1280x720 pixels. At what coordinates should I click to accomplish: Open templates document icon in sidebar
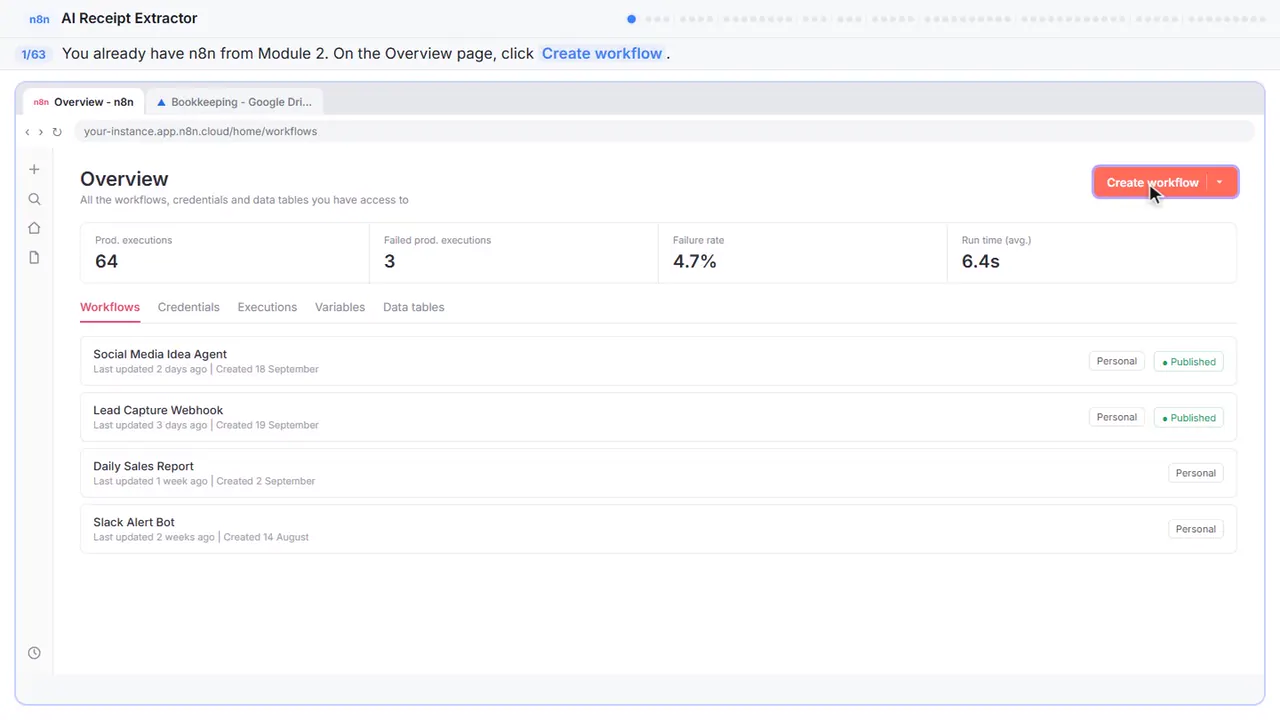tap(34, 257)
